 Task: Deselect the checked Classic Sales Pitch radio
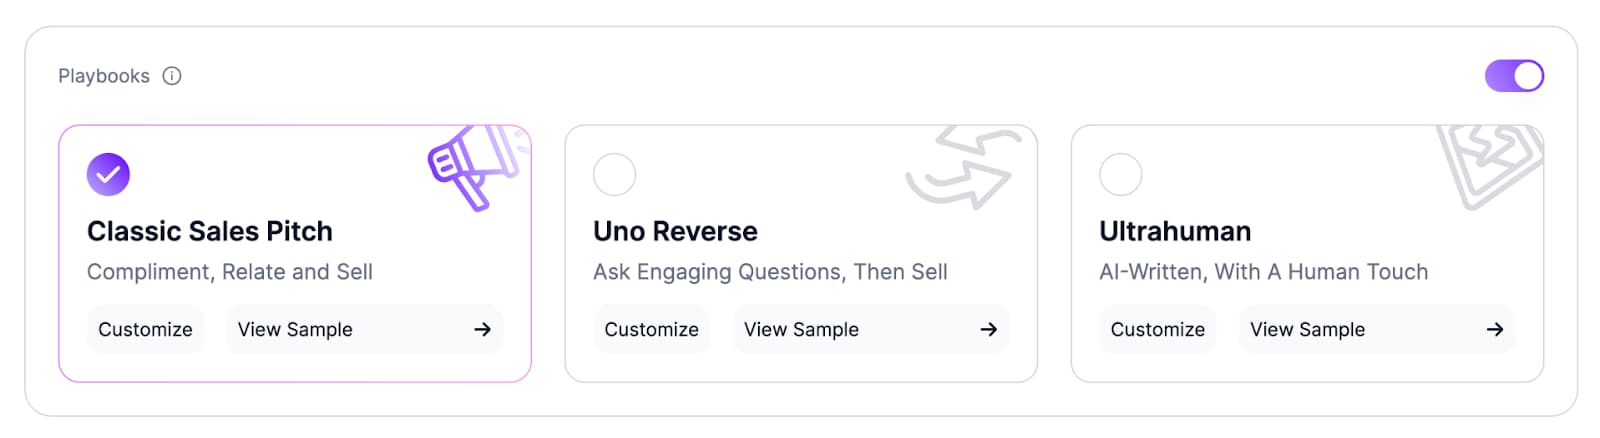click(108, 174)
